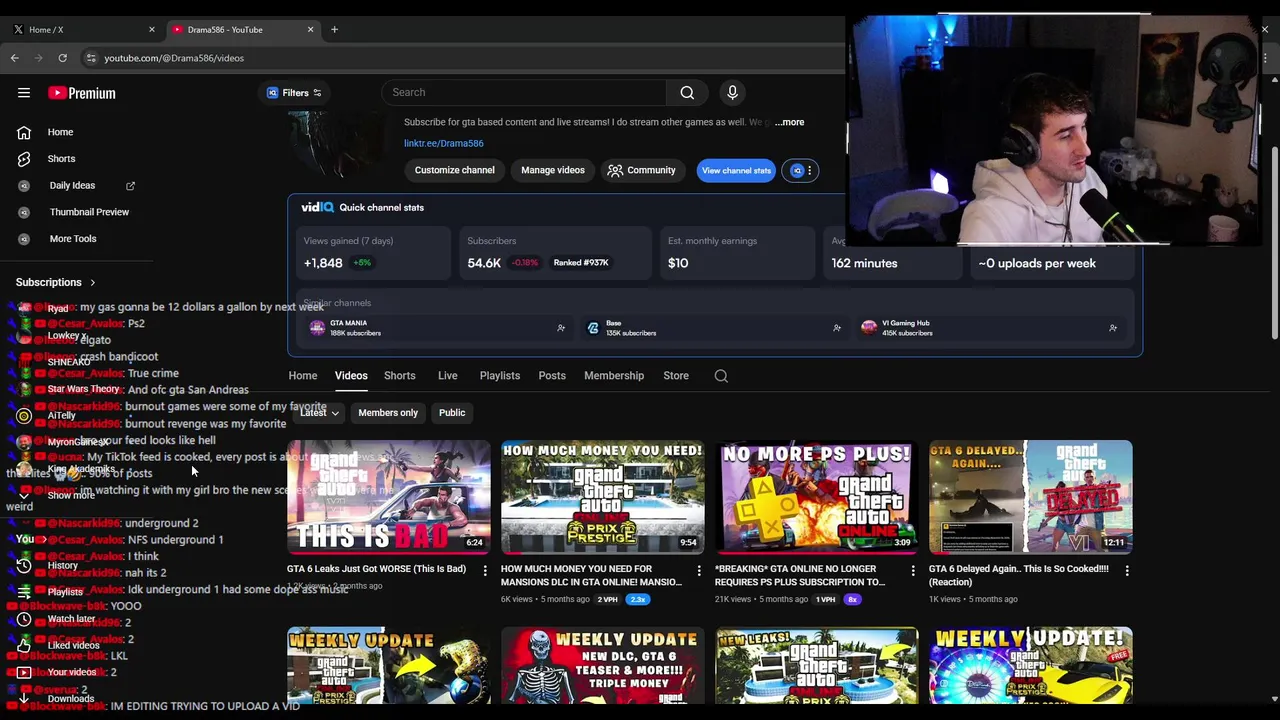
Task: Open options menu for GTA 6 Delayed video
Action: (x=1127, y=570)
